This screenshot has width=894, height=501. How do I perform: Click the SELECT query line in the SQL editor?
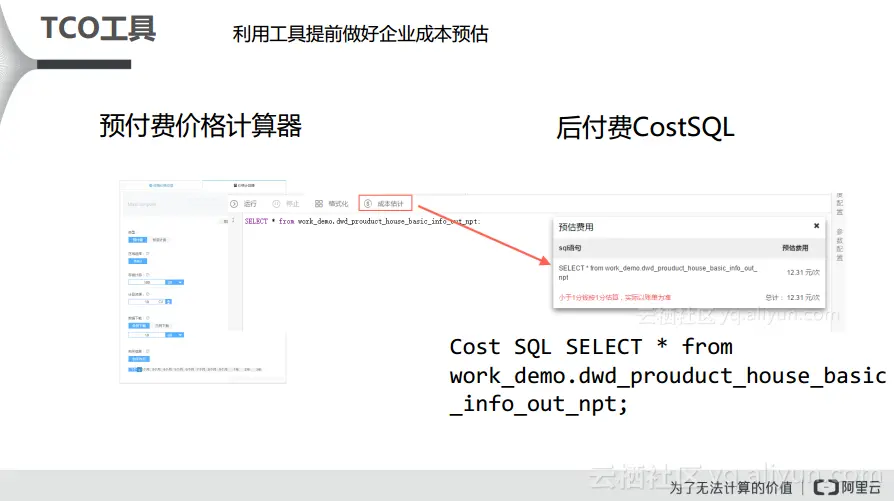362,221
